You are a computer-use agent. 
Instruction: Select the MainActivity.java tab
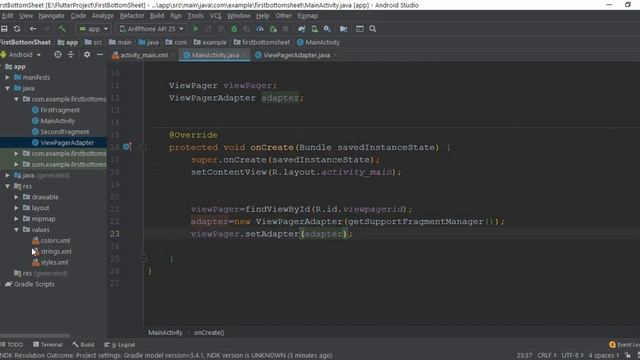pyautogui.click(x=215, y=55)
